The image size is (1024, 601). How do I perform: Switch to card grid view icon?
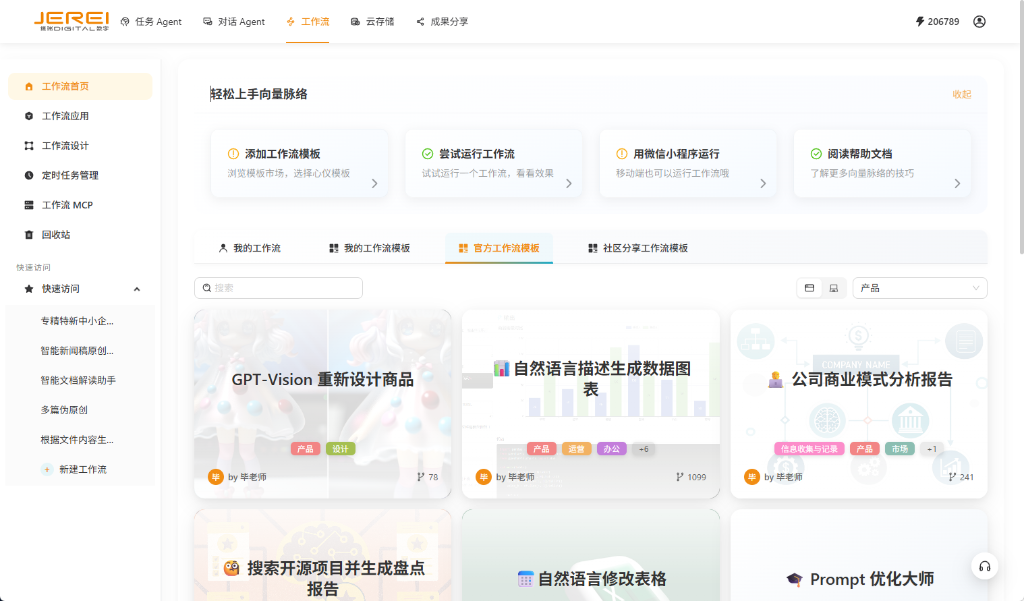coord(809,288)
